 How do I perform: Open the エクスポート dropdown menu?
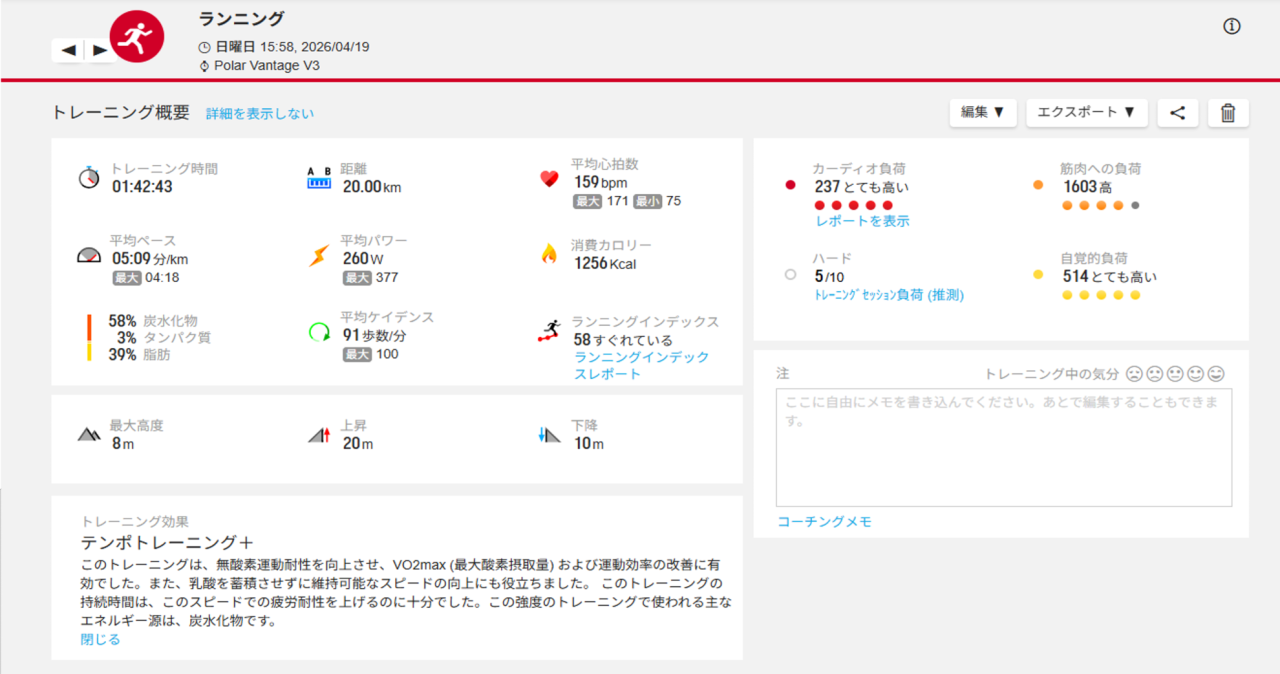1085,113
